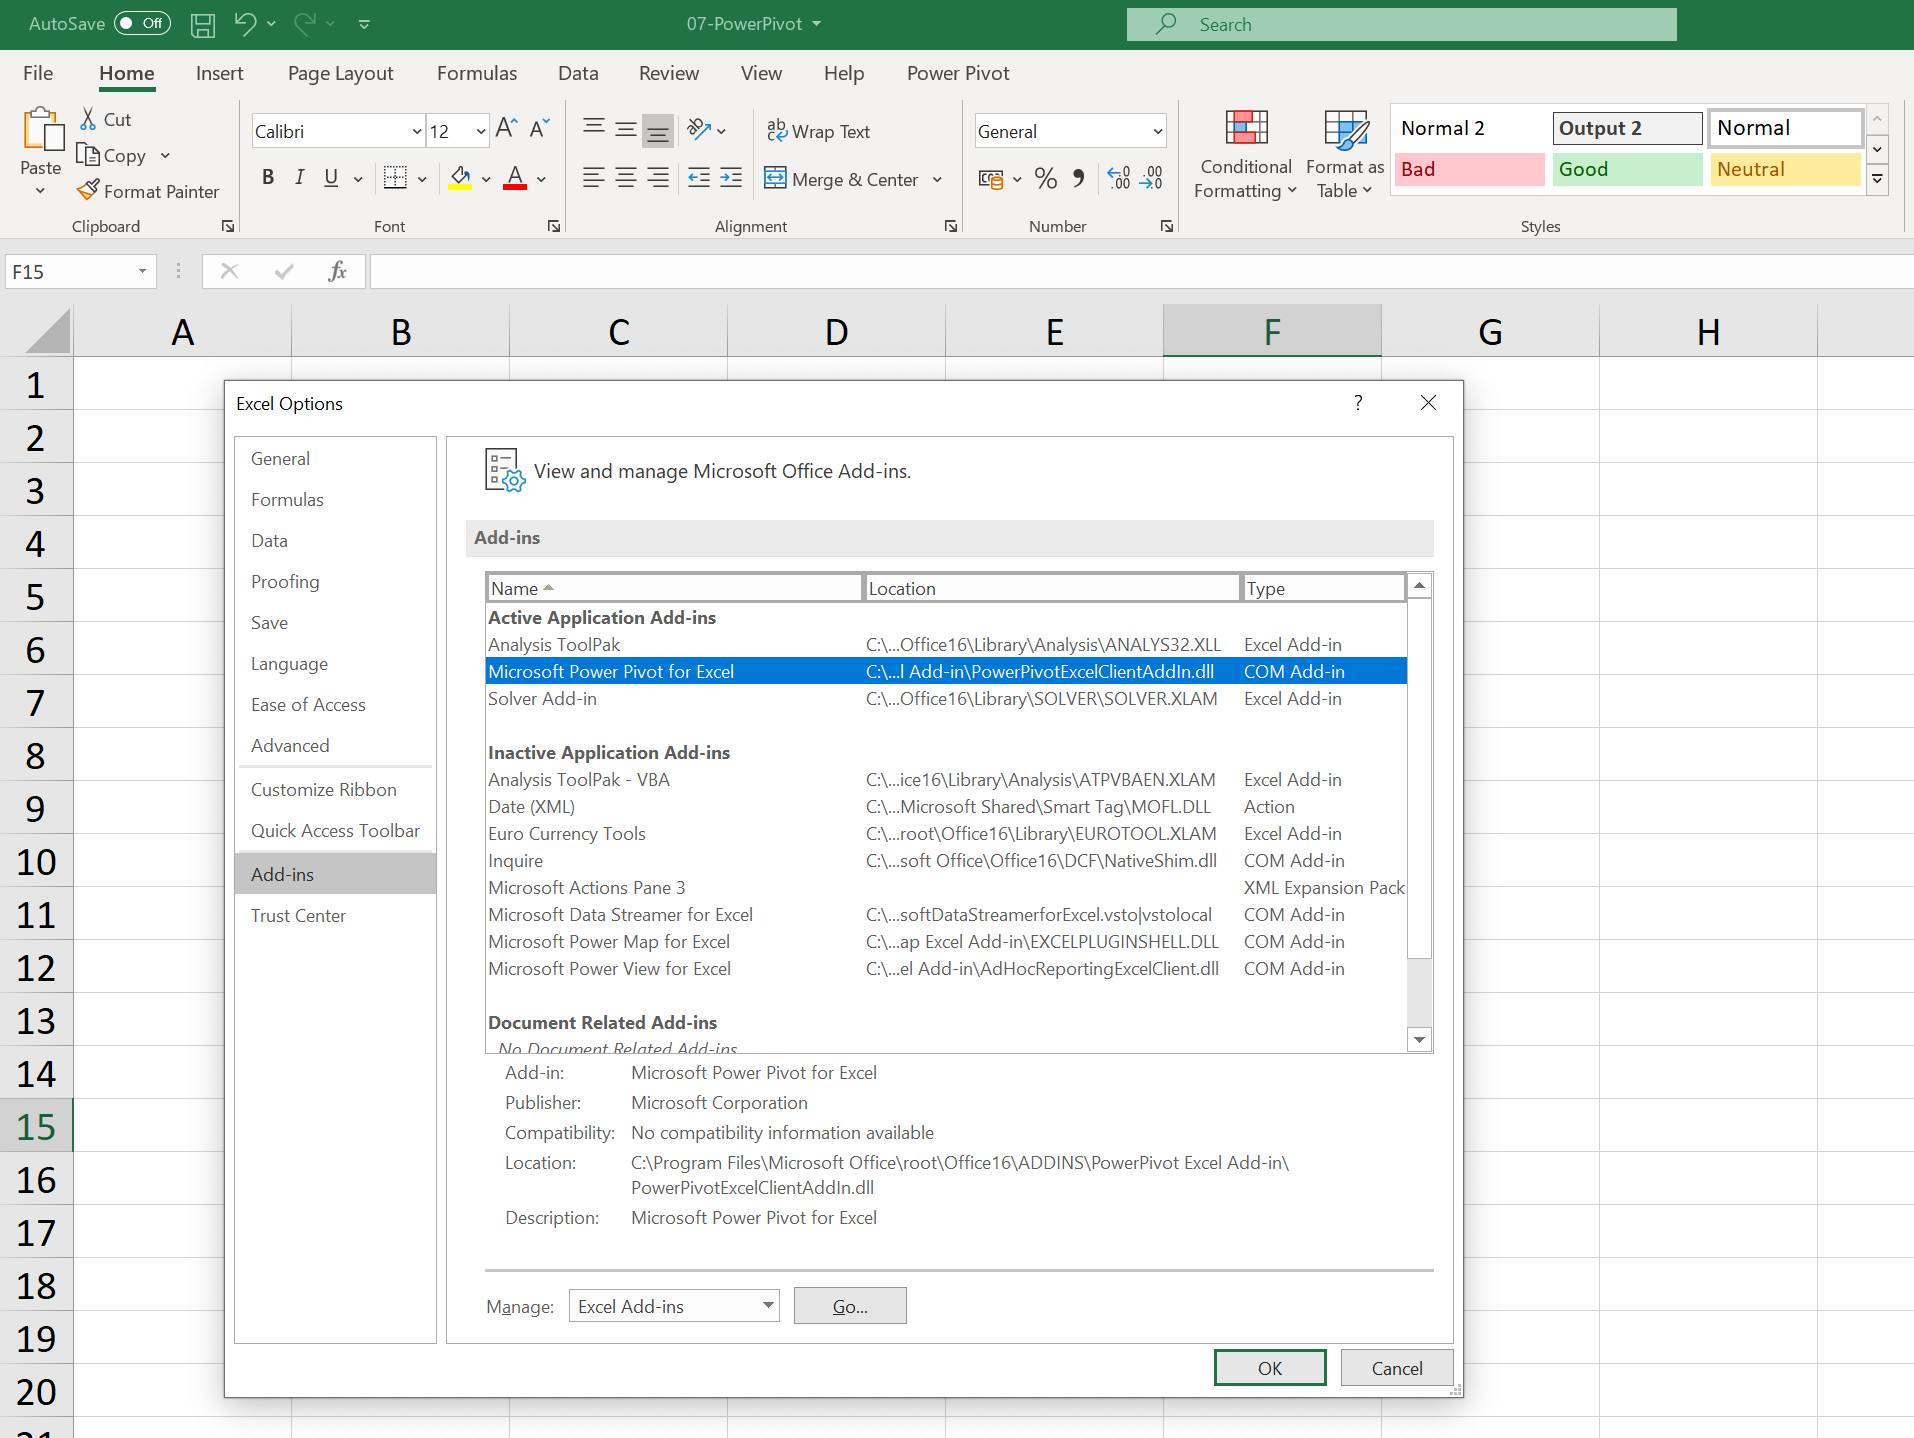The height and width of the screenshot is (1438, 1914).
Task: Click the Decrease Decimal icon
Action: point(1151,178)
